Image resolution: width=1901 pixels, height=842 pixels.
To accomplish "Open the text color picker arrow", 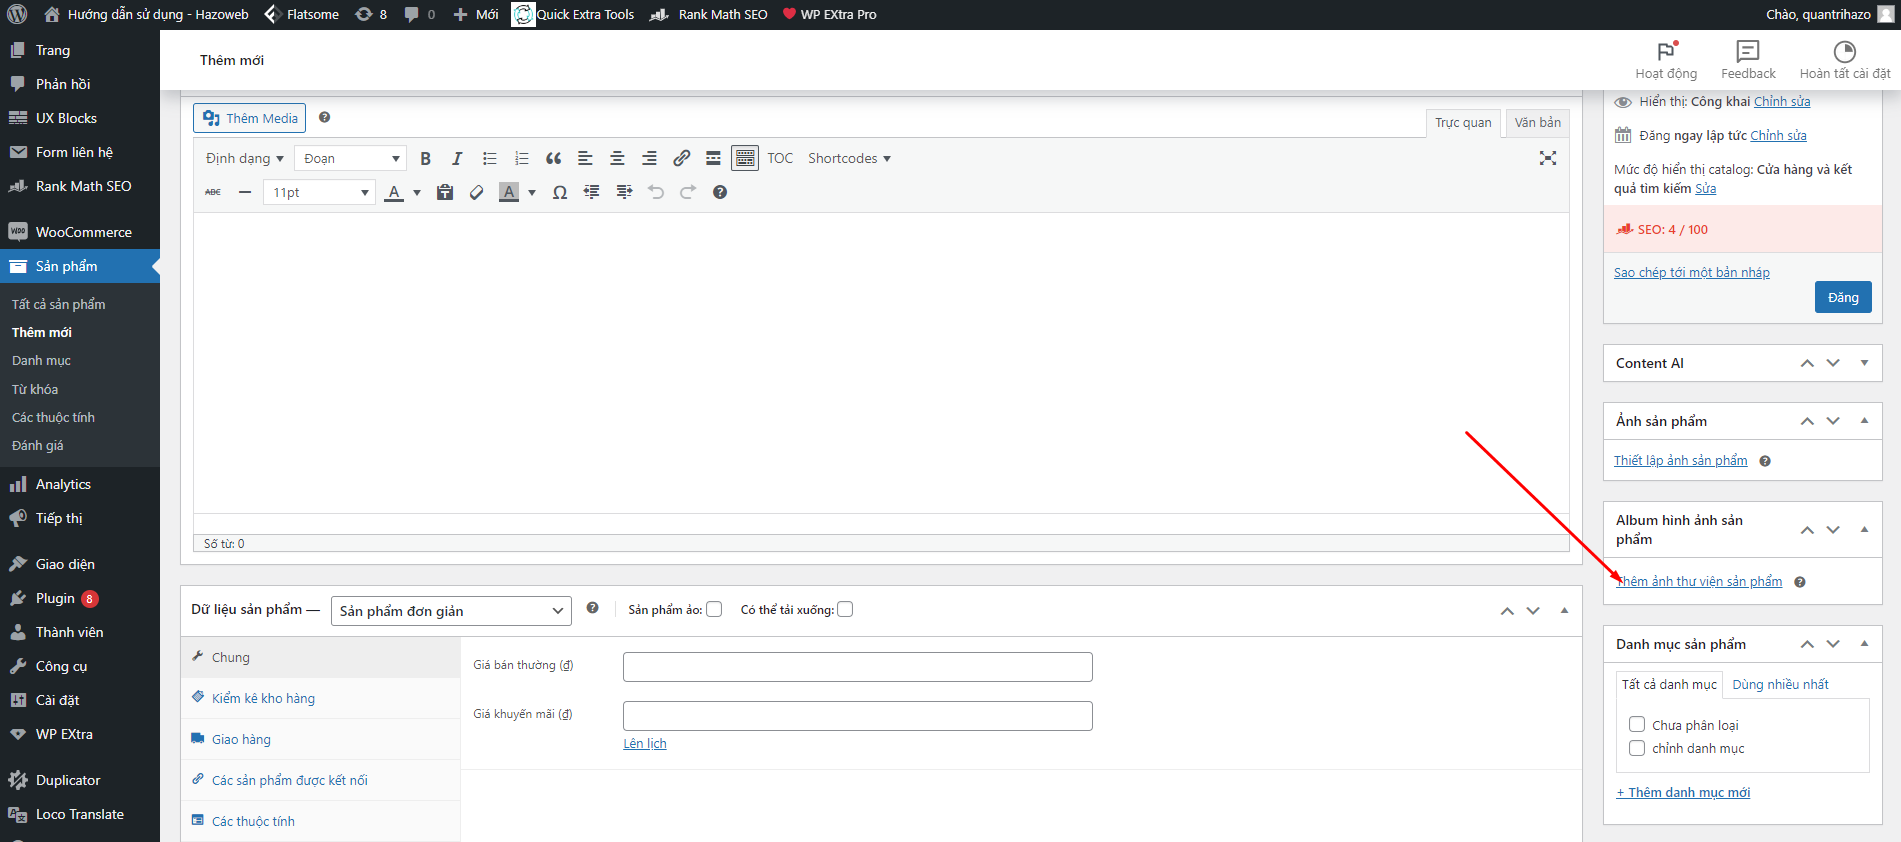I will click(x=417, y=192).
